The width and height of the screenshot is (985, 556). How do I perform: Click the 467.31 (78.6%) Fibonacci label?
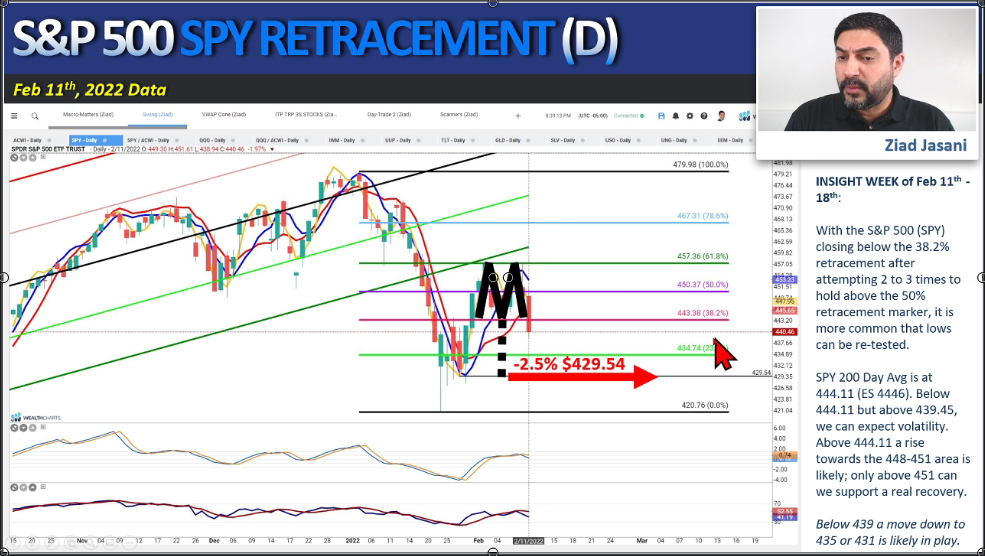pos(702,216)
